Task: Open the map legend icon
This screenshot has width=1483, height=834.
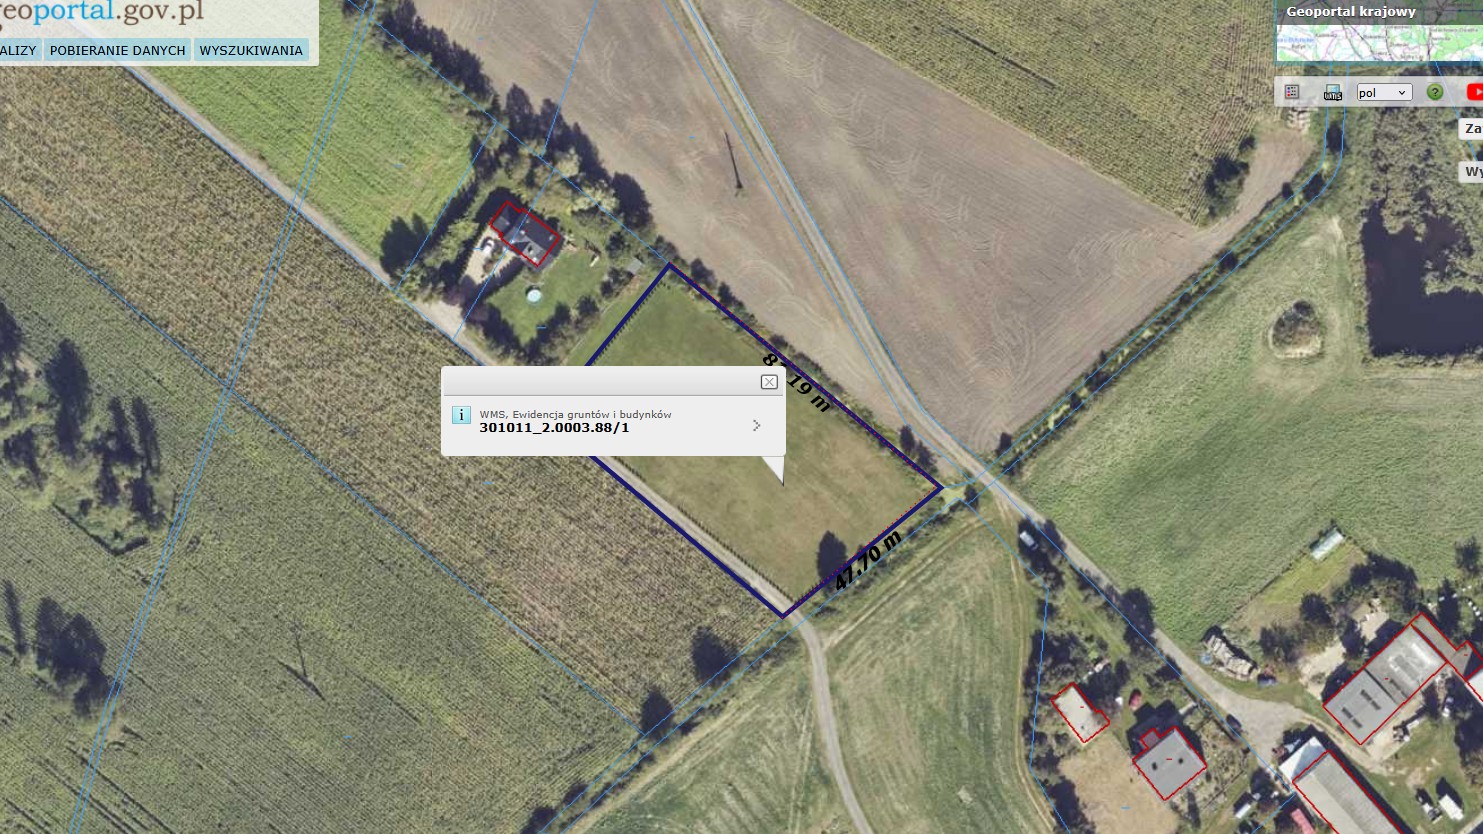Action: 1291,92
